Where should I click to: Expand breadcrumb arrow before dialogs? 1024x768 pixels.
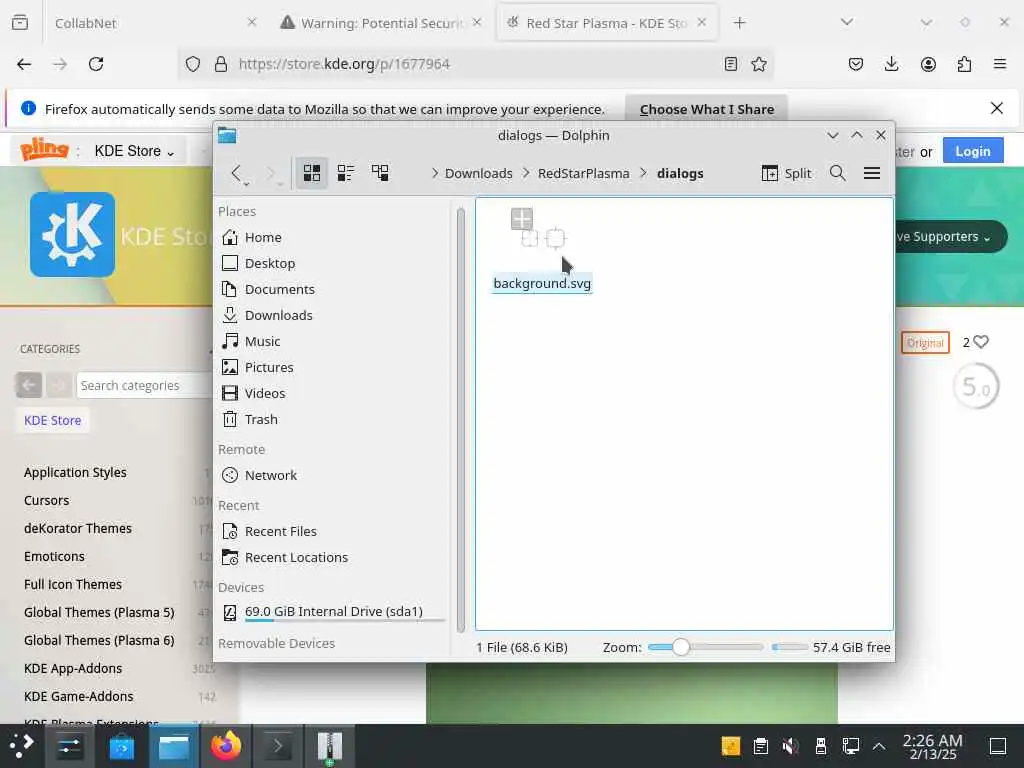click(x=643, y=173)
